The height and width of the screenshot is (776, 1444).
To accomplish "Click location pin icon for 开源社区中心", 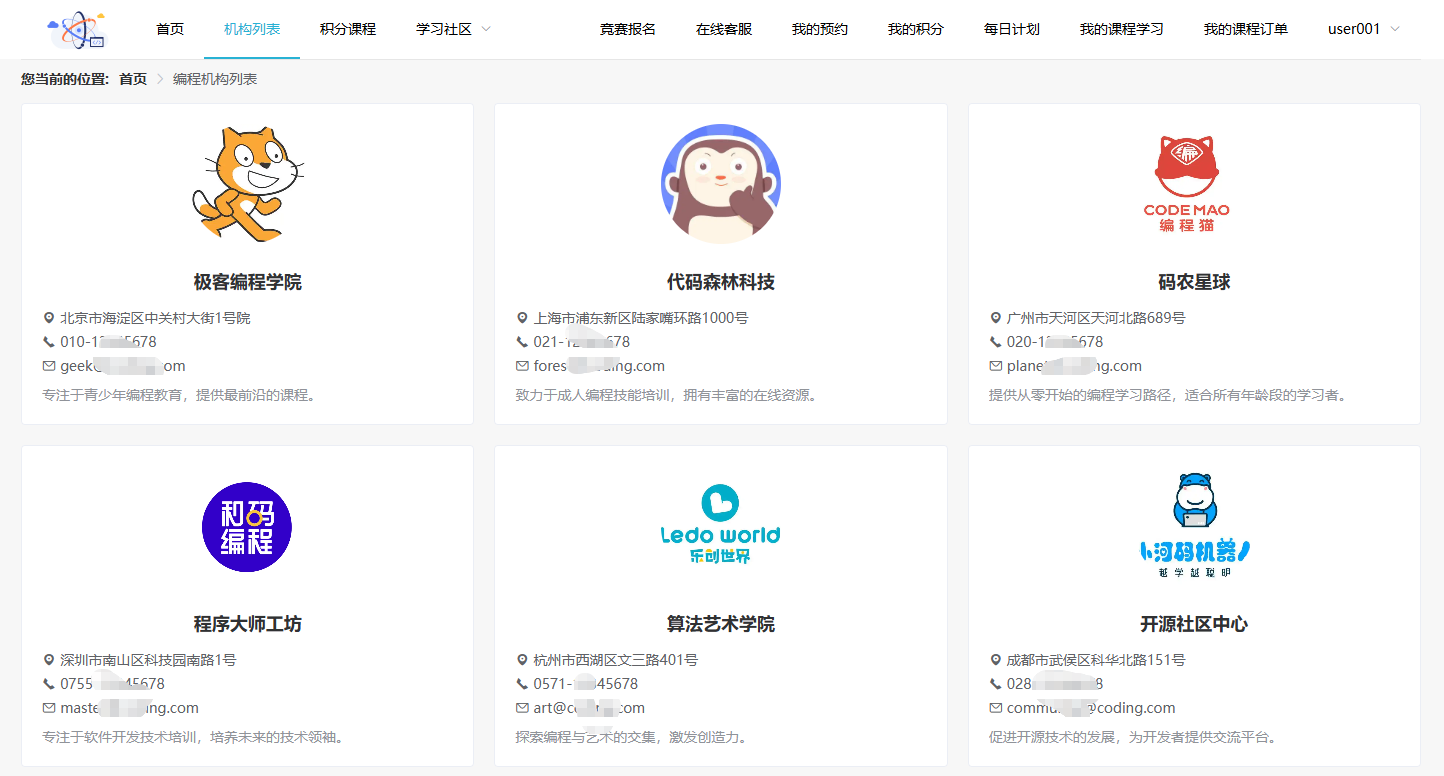I will [996, 660].
